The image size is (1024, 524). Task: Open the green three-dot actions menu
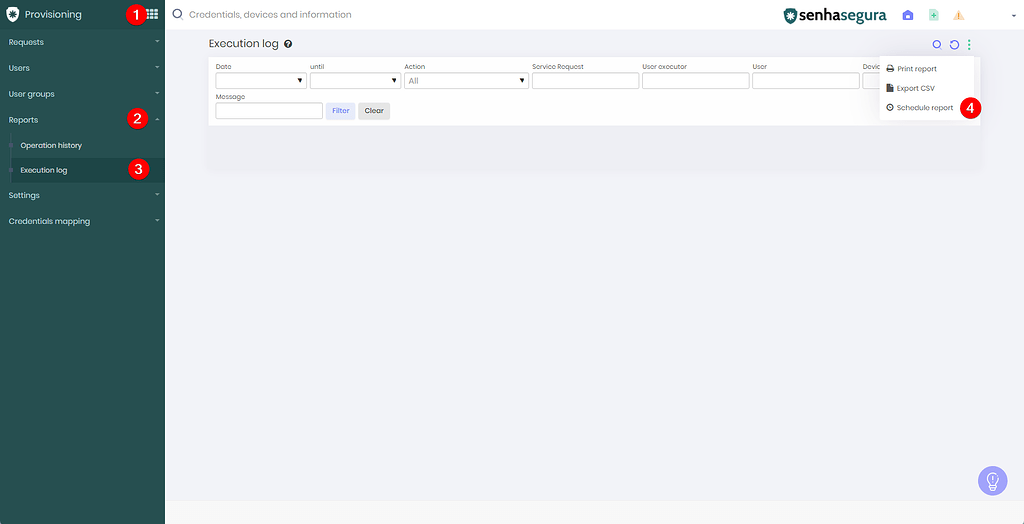[969, 44]
